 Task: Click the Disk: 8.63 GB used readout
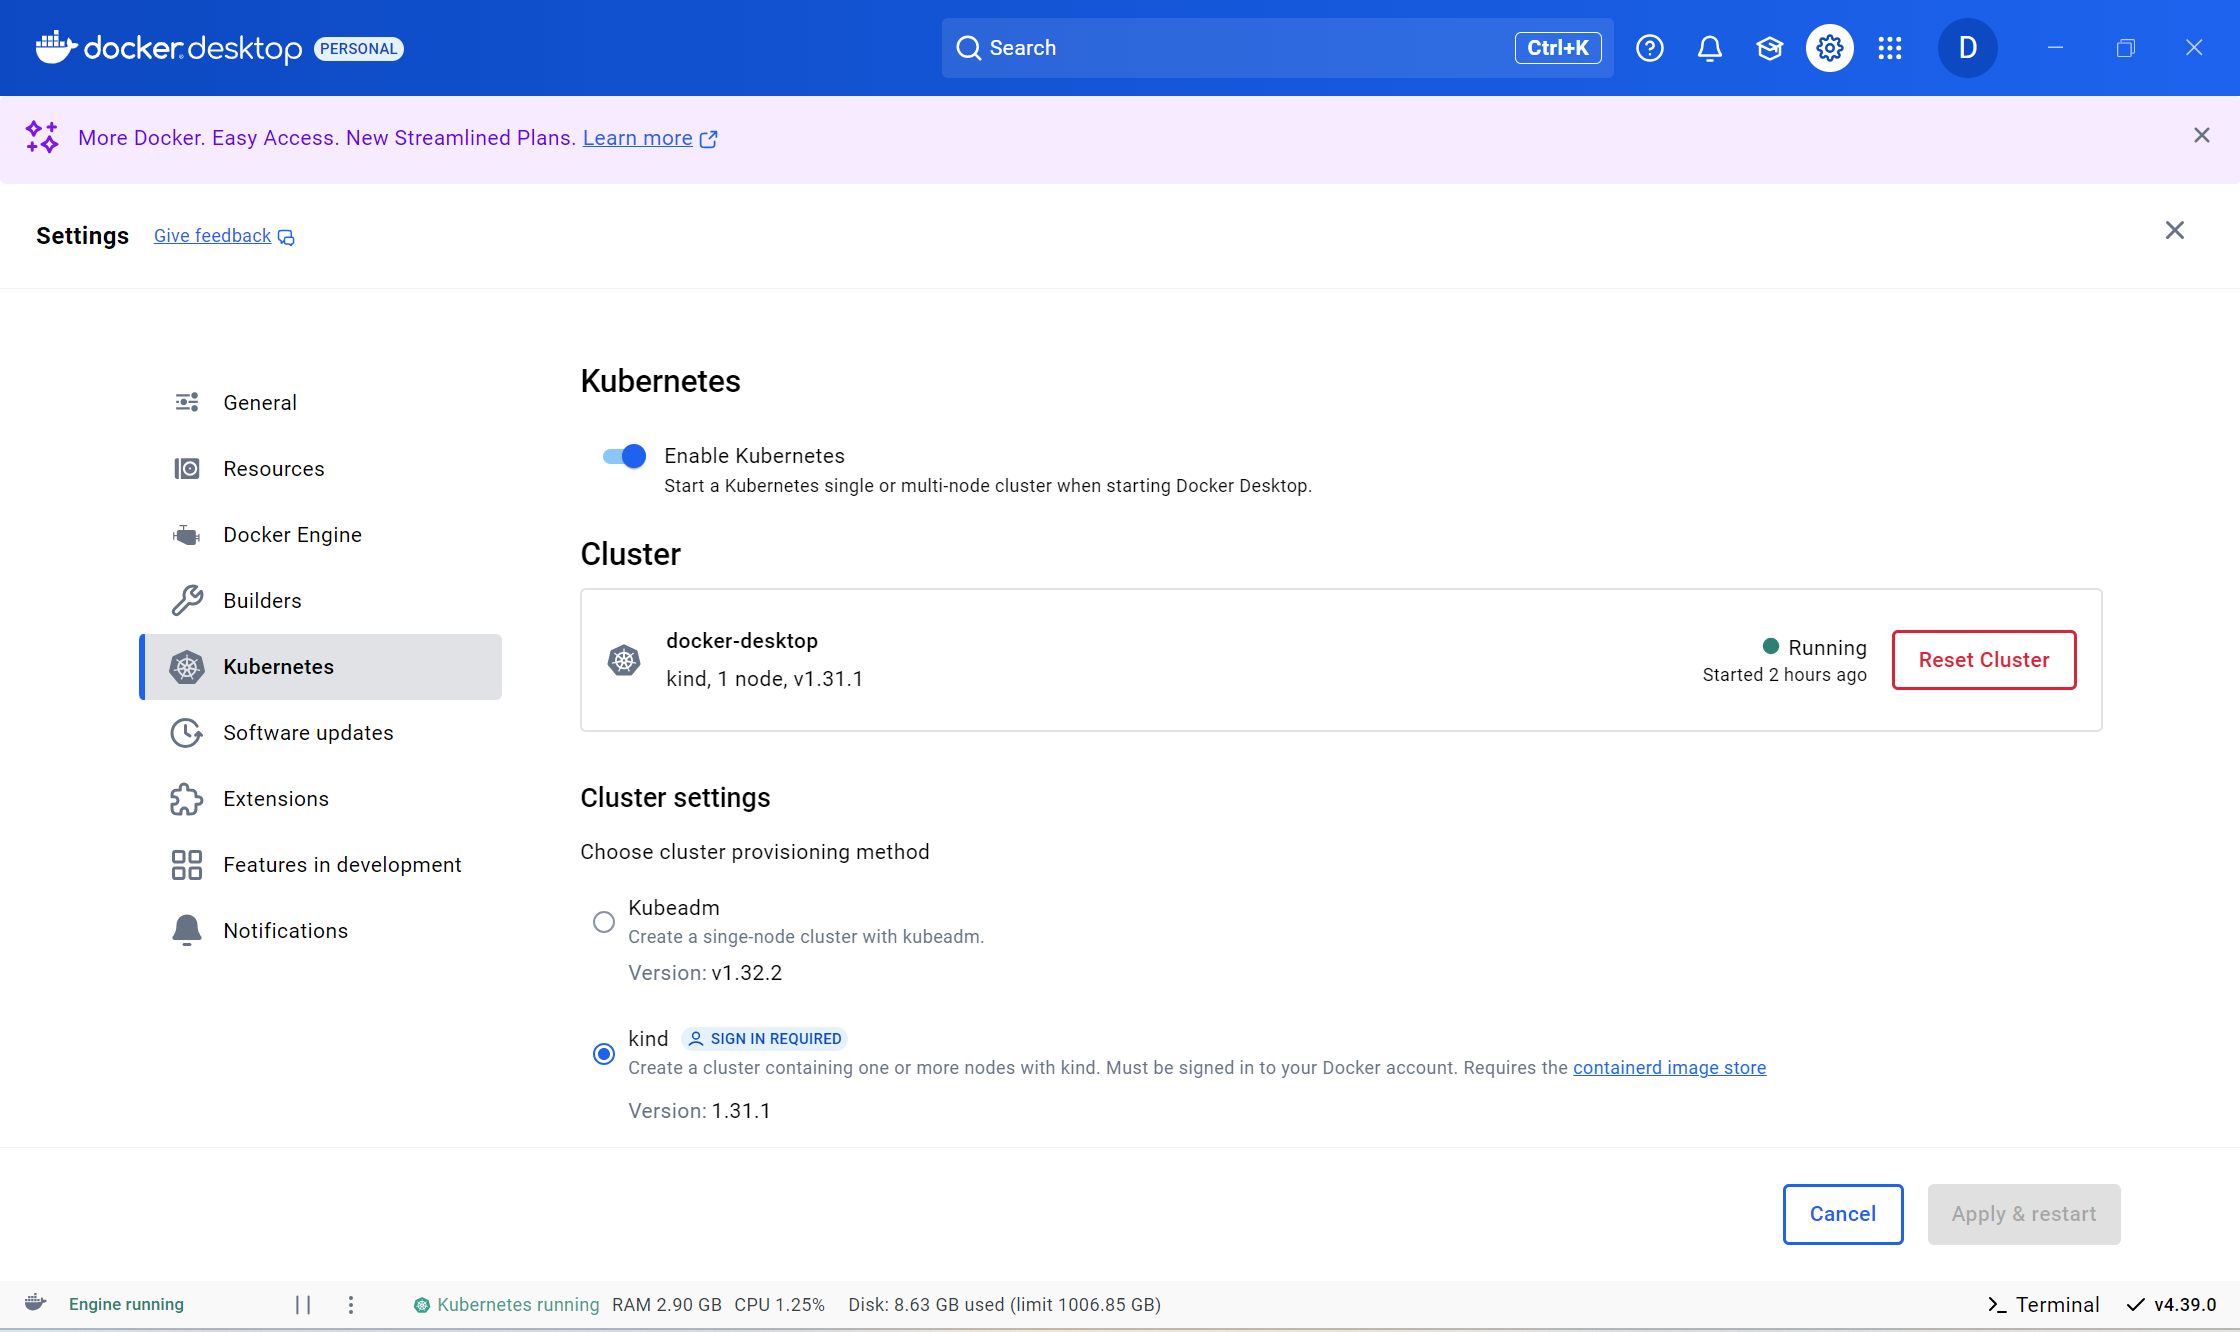pyautogui.click(x=1004, y=1305)
